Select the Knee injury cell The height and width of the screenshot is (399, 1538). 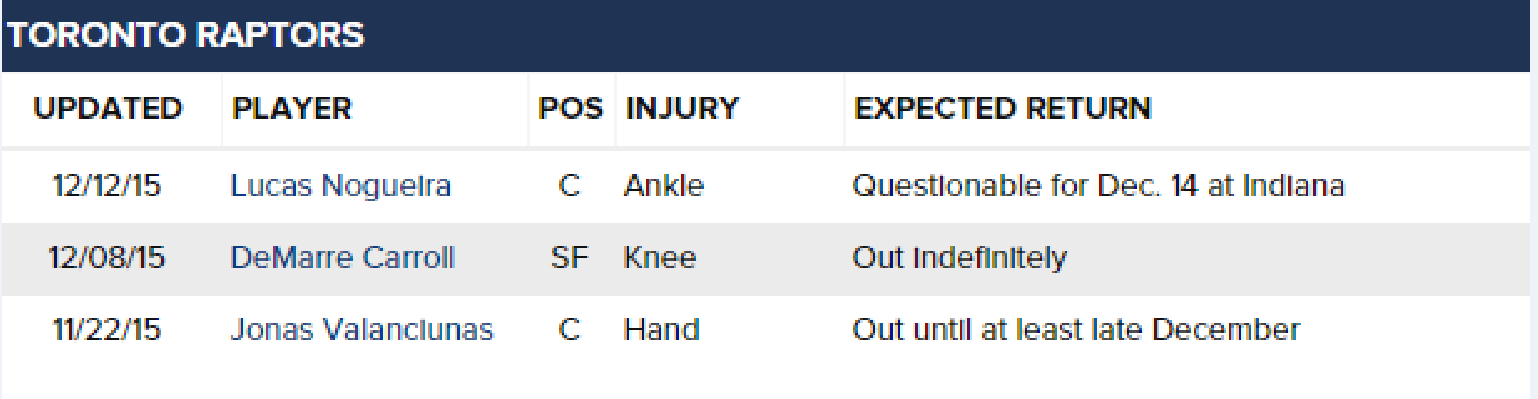coord(660,259)
